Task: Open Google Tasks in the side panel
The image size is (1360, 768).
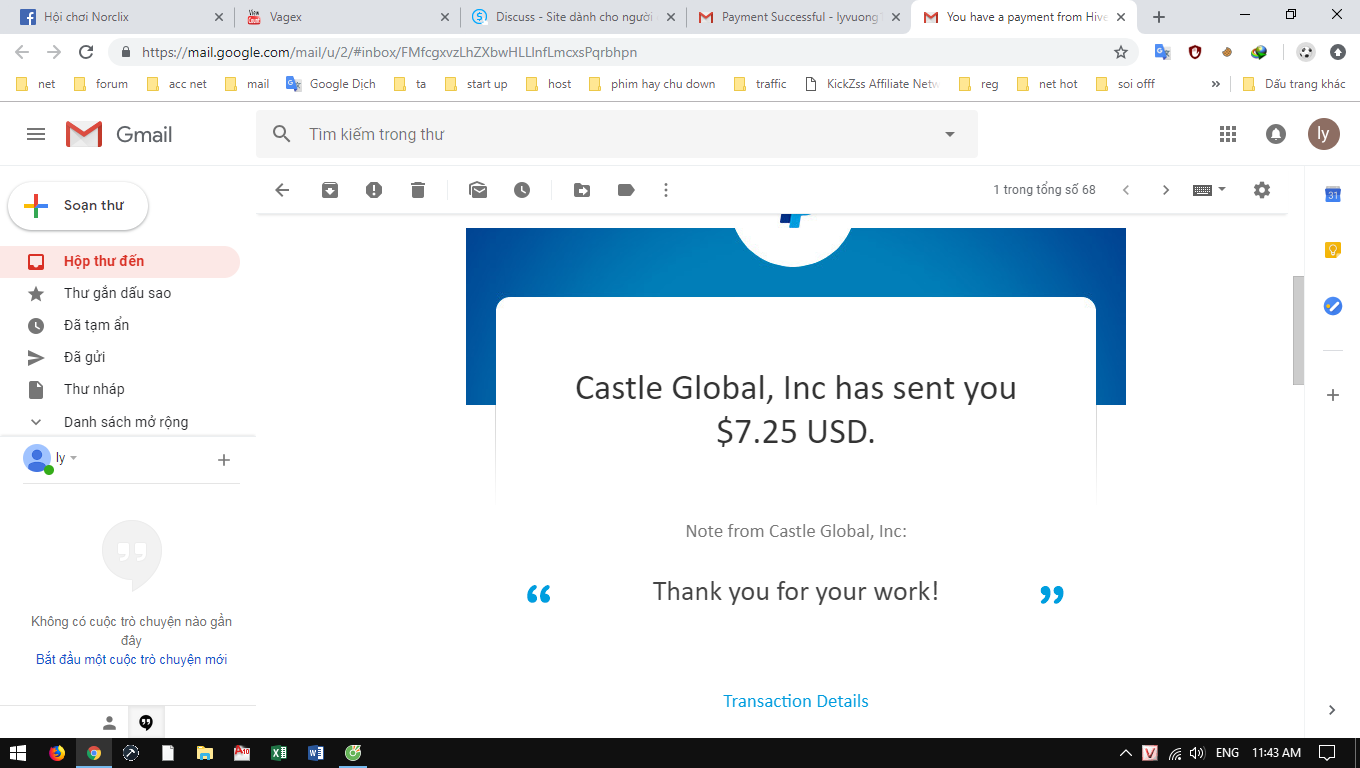Action: (x=1332, y=306)
